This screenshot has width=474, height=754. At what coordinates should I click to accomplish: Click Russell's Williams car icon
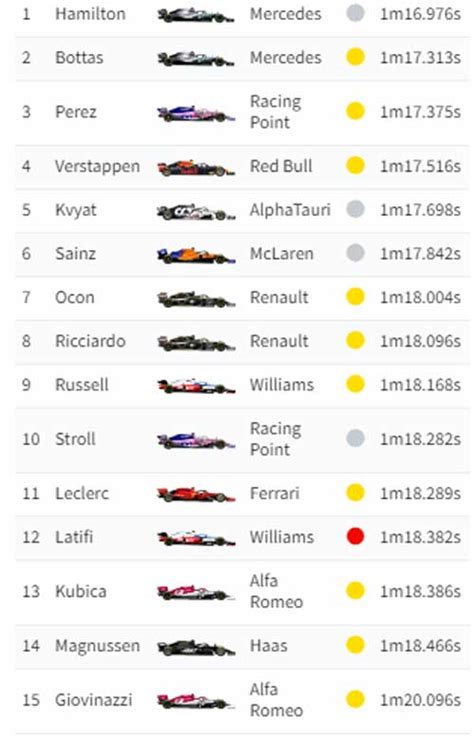coord(196,386)
